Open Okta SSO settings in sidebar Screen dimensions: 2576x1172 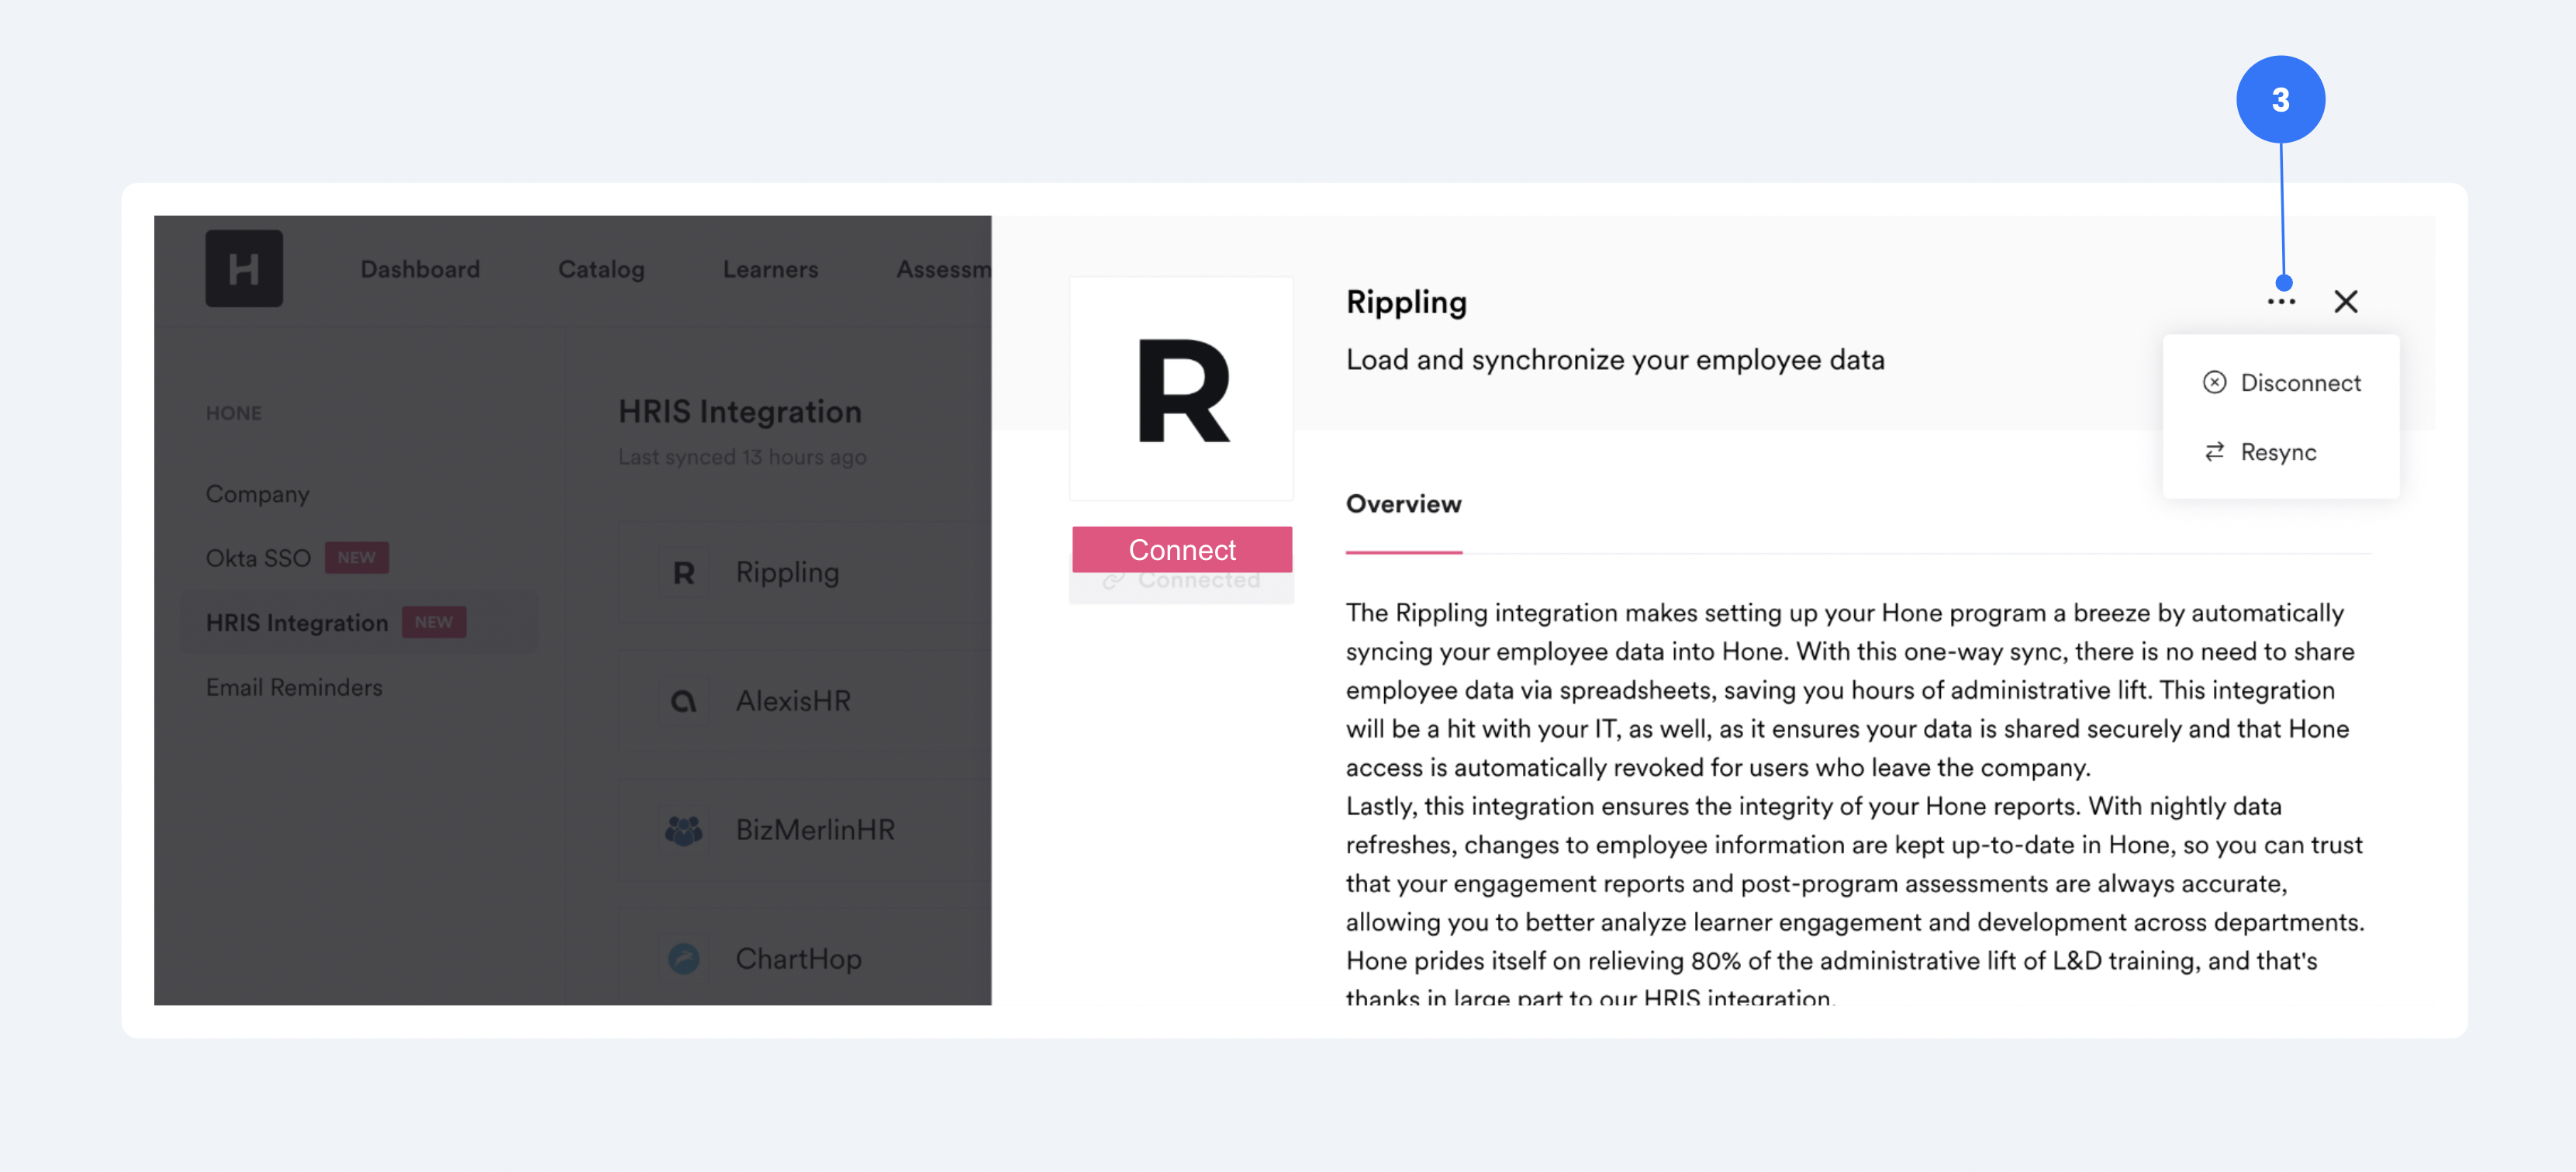(258, 558)
